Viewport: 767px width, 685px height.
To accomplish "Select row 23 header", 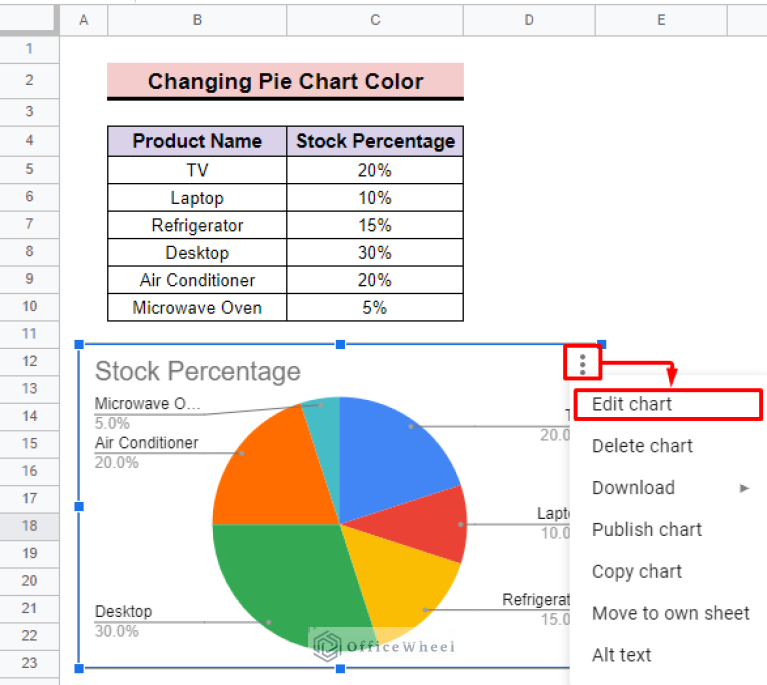I will click(29, 663).
